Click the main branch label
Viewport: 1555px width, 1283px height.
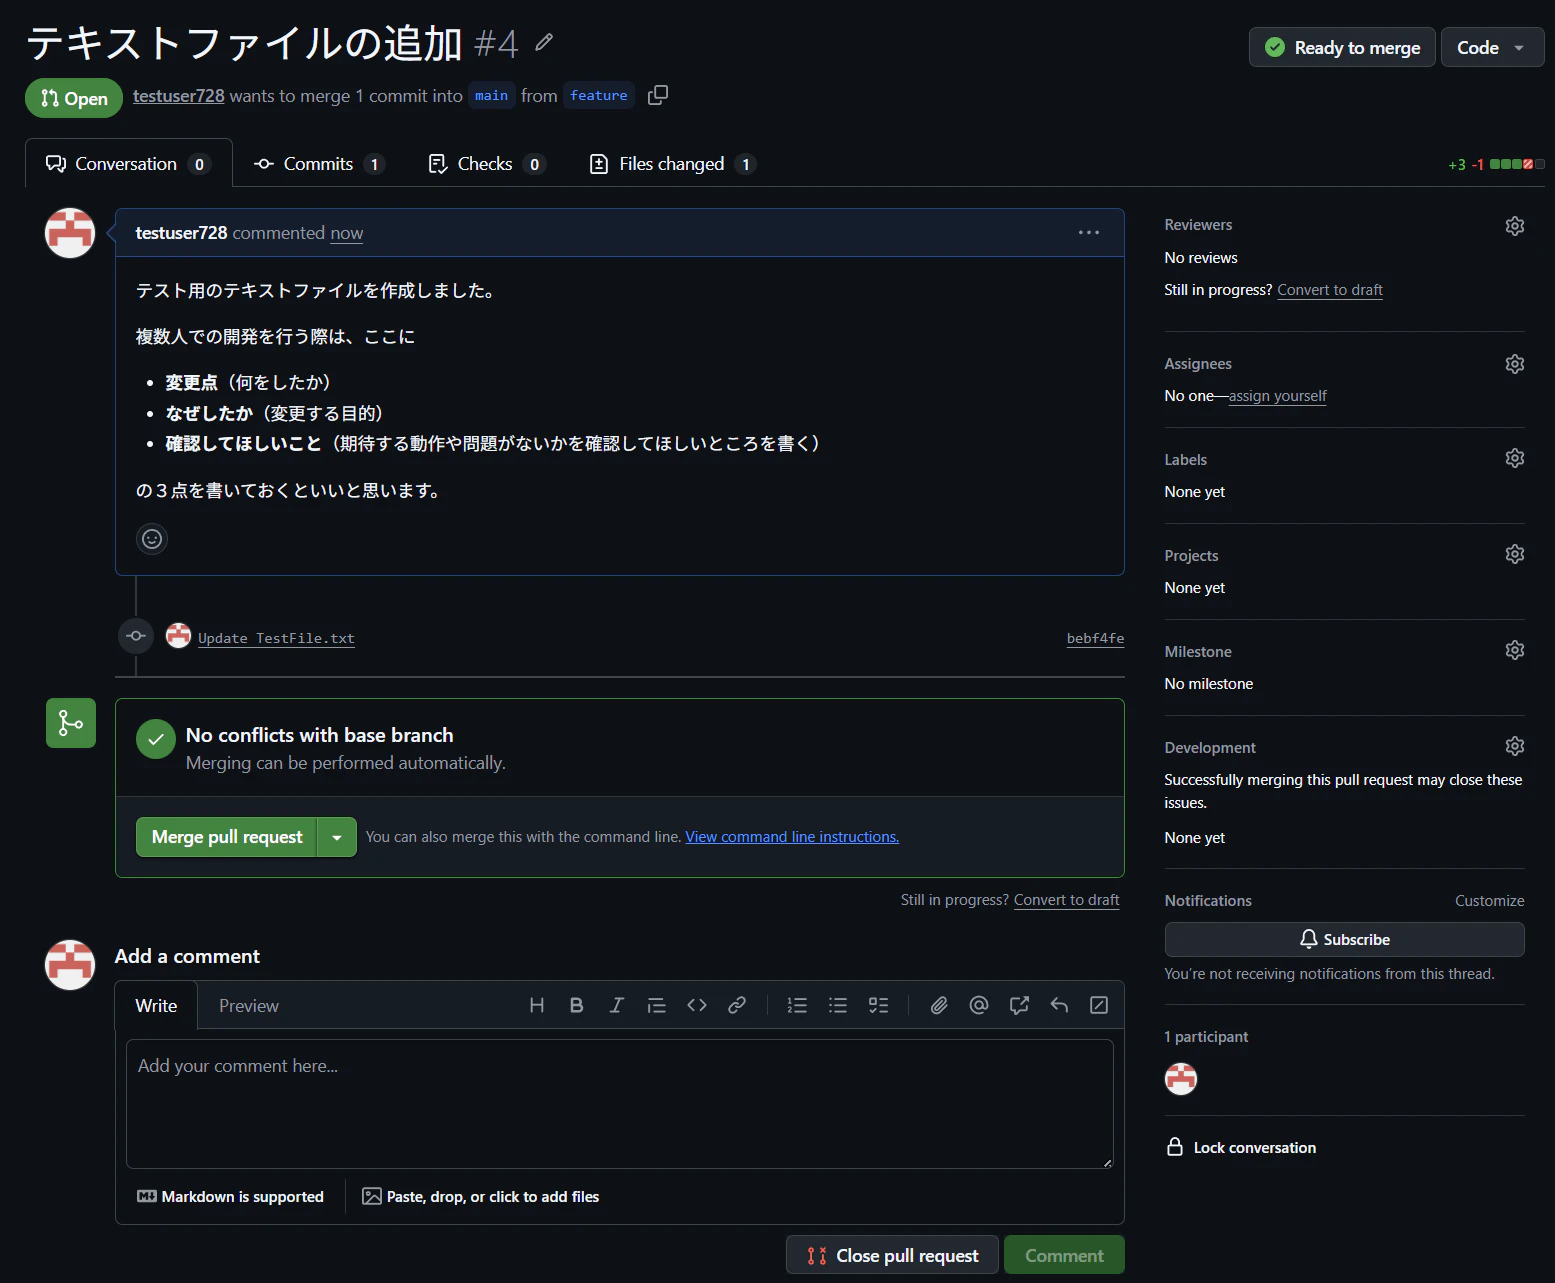[491, 96]
